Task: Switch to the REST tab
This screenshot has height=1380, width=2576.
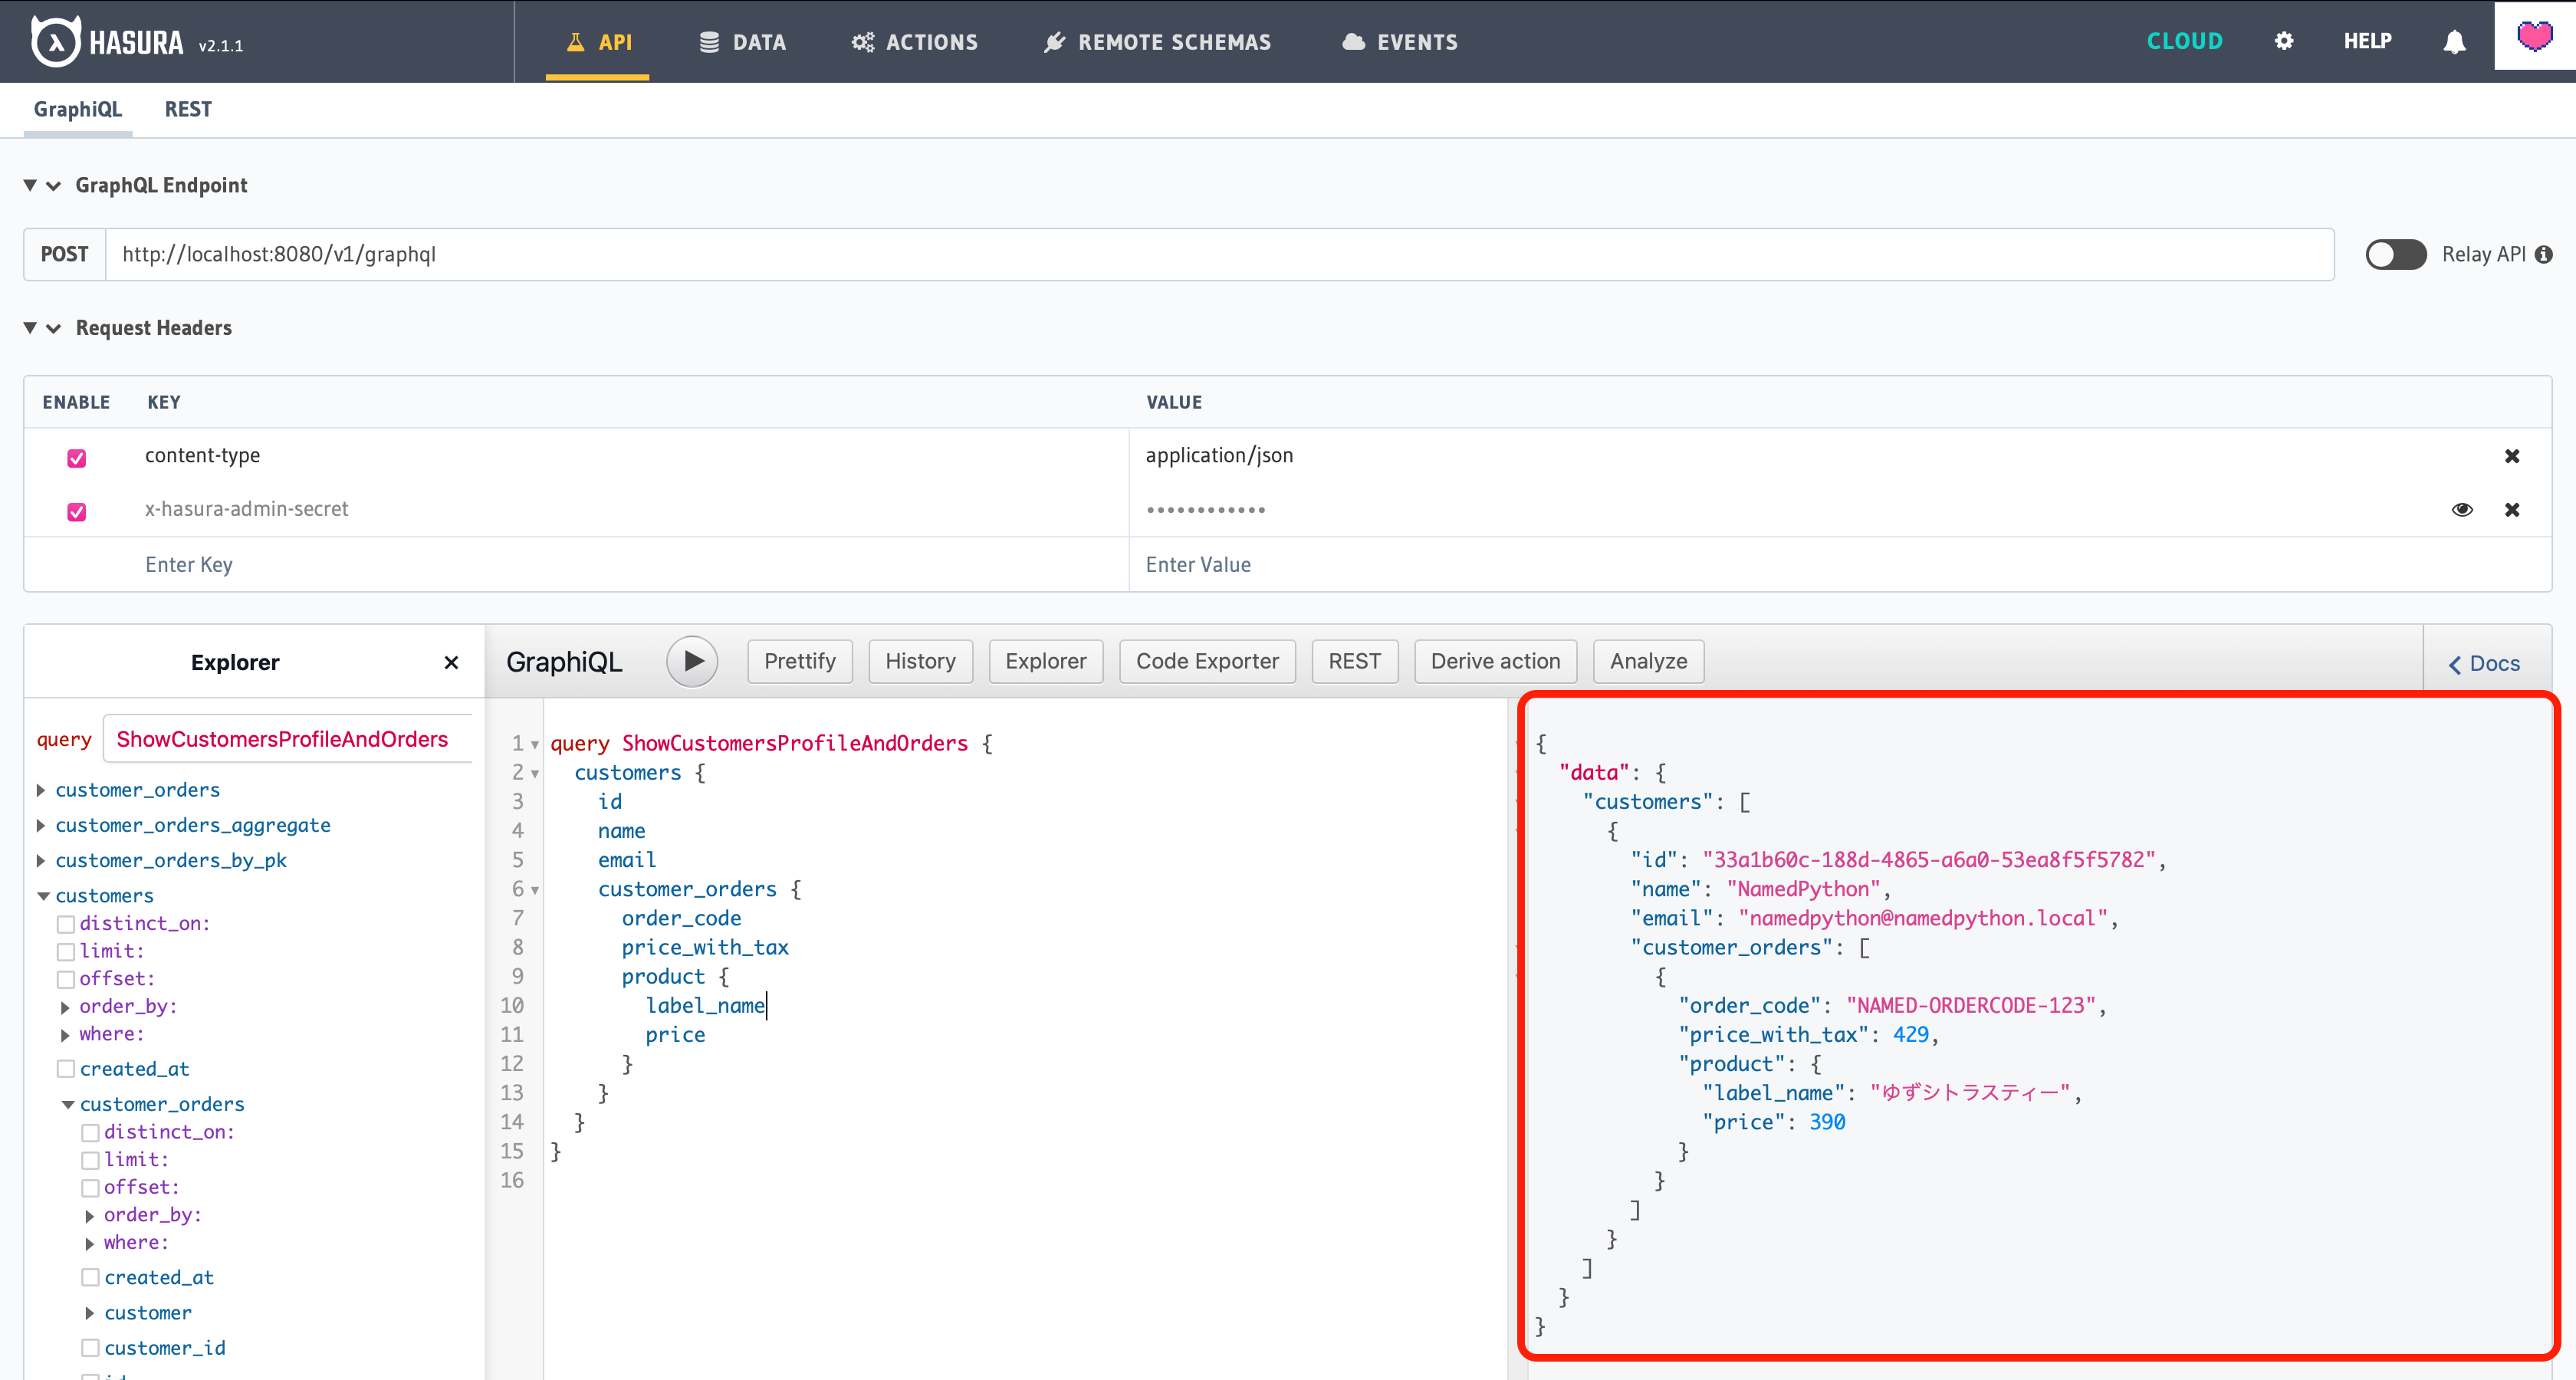Action: tap(188, 109)
